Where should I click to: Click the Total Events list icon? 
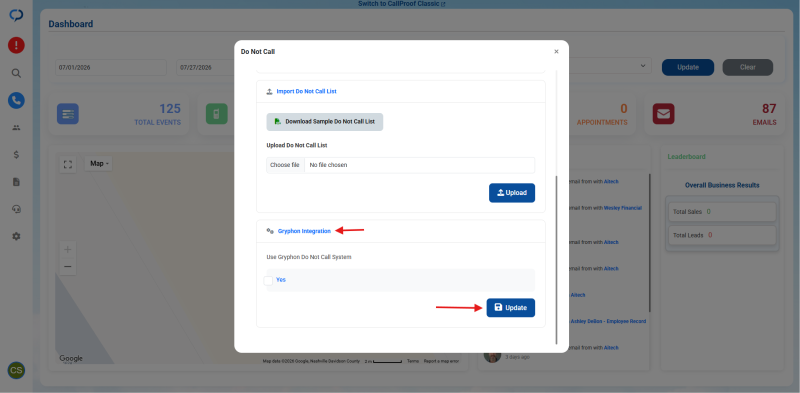pyautogui.click(x=67, y=114)
